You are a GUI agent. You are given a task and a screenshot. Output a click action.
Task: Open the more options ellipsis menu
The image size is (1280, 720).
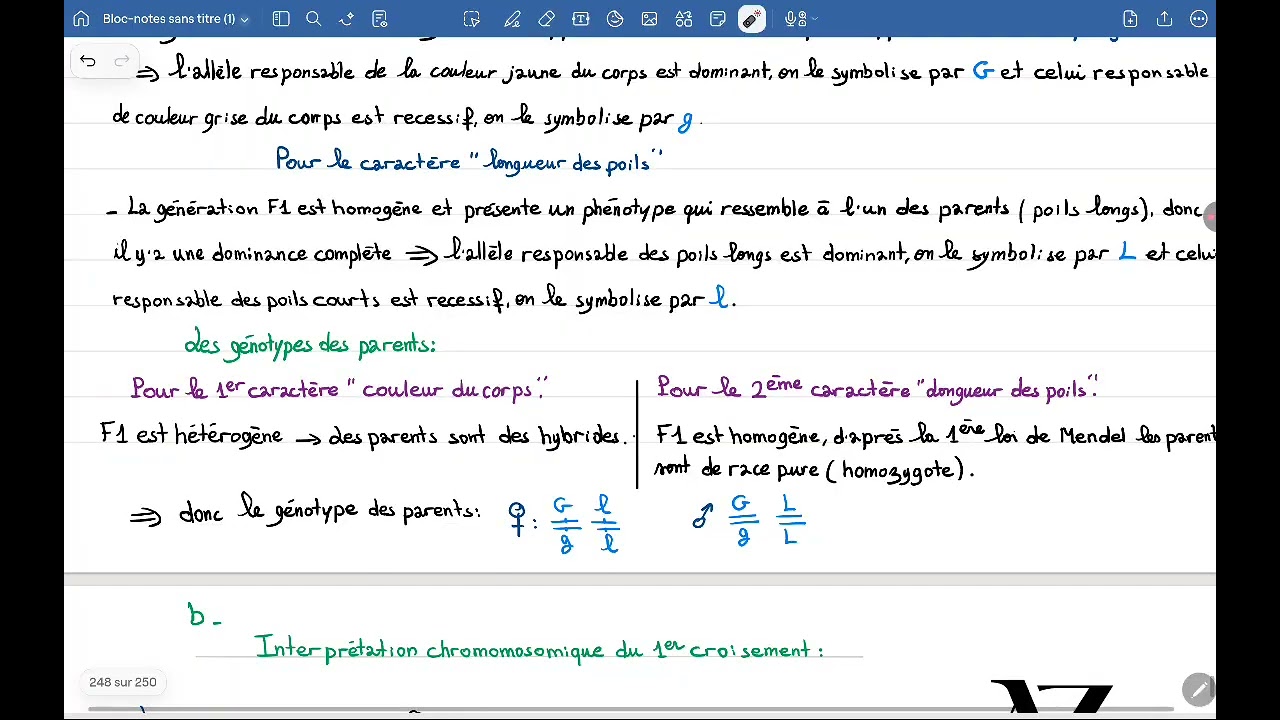[1198, 19]
